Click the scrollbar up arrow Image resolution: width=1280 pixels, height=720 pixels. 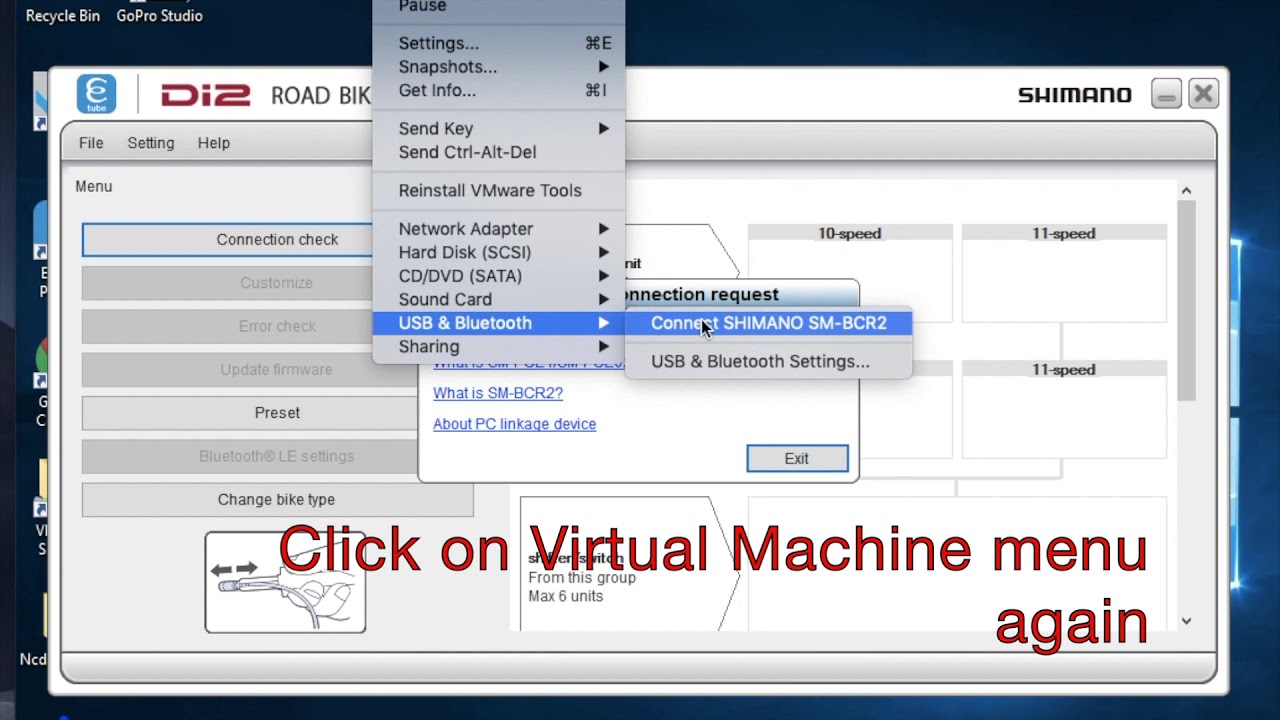tap(1186, 191)
